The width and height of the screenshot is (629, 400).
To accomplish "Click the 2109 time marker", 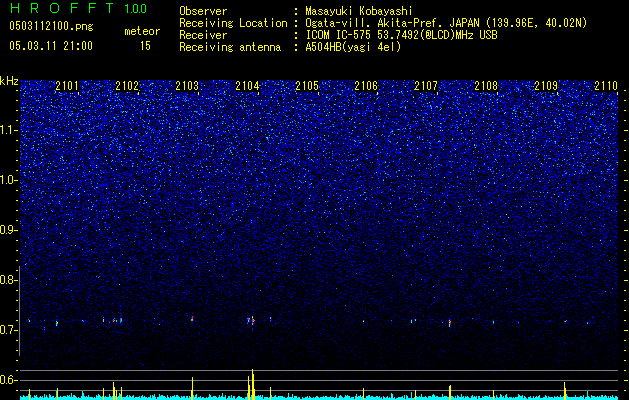I will pyautogui.click(x=546, y=85).
